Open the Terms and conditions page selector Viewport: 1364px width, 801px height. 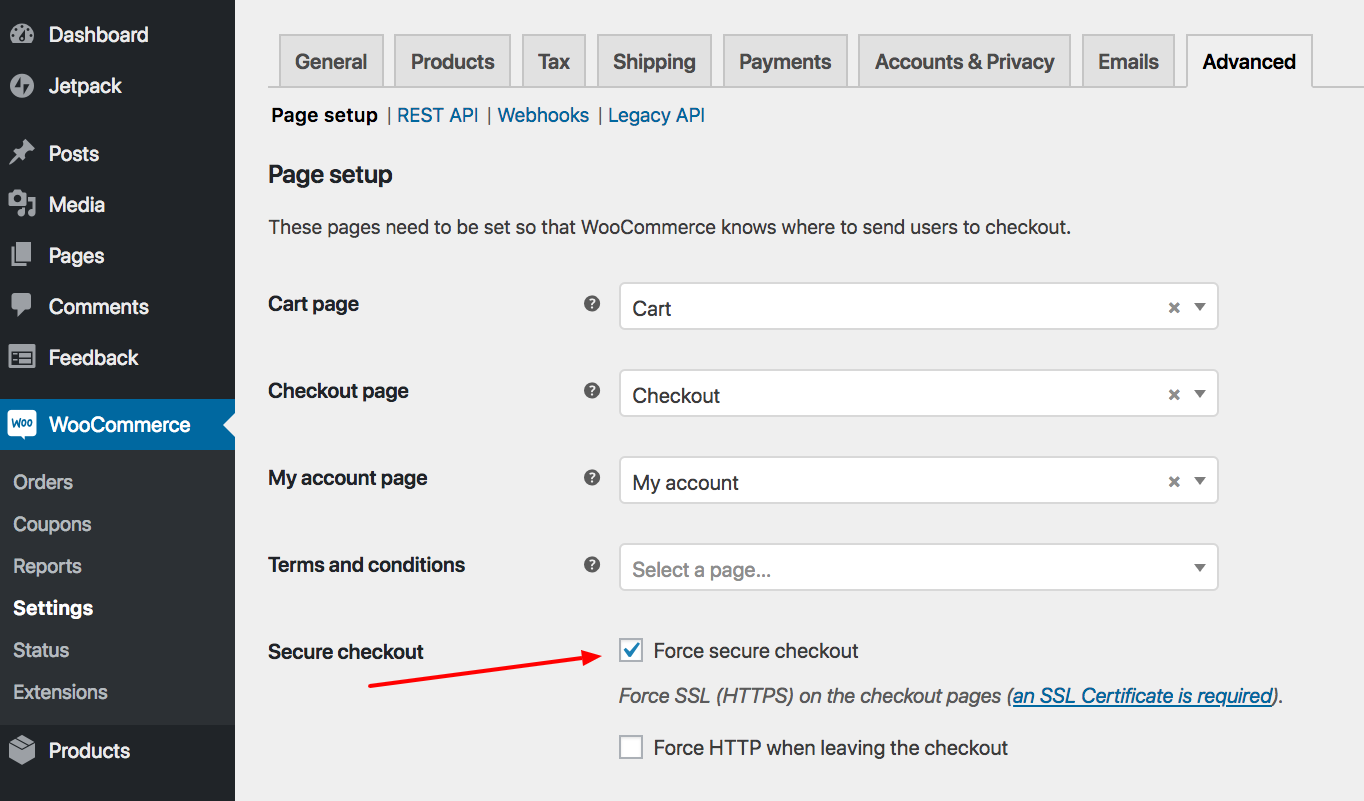(918, 567)
